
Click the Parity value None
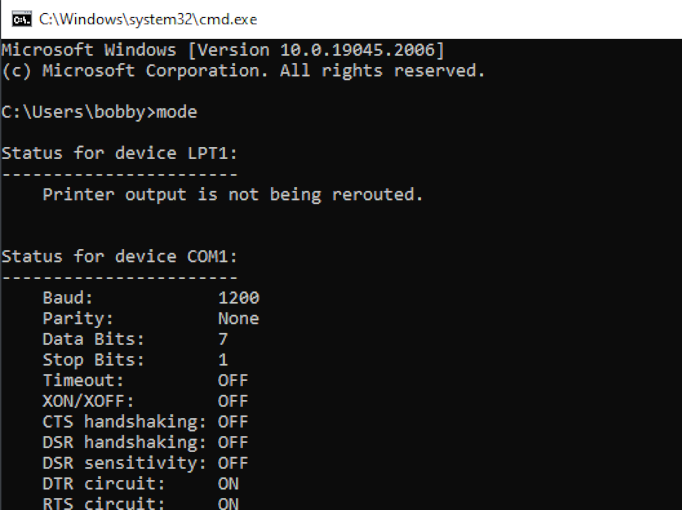pos(238,318)
